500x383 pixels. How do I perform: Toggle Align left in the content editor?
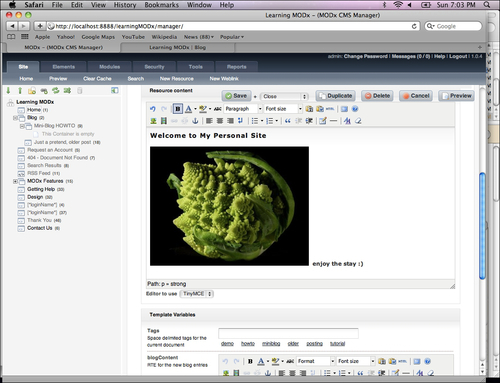tap(209, 121)
